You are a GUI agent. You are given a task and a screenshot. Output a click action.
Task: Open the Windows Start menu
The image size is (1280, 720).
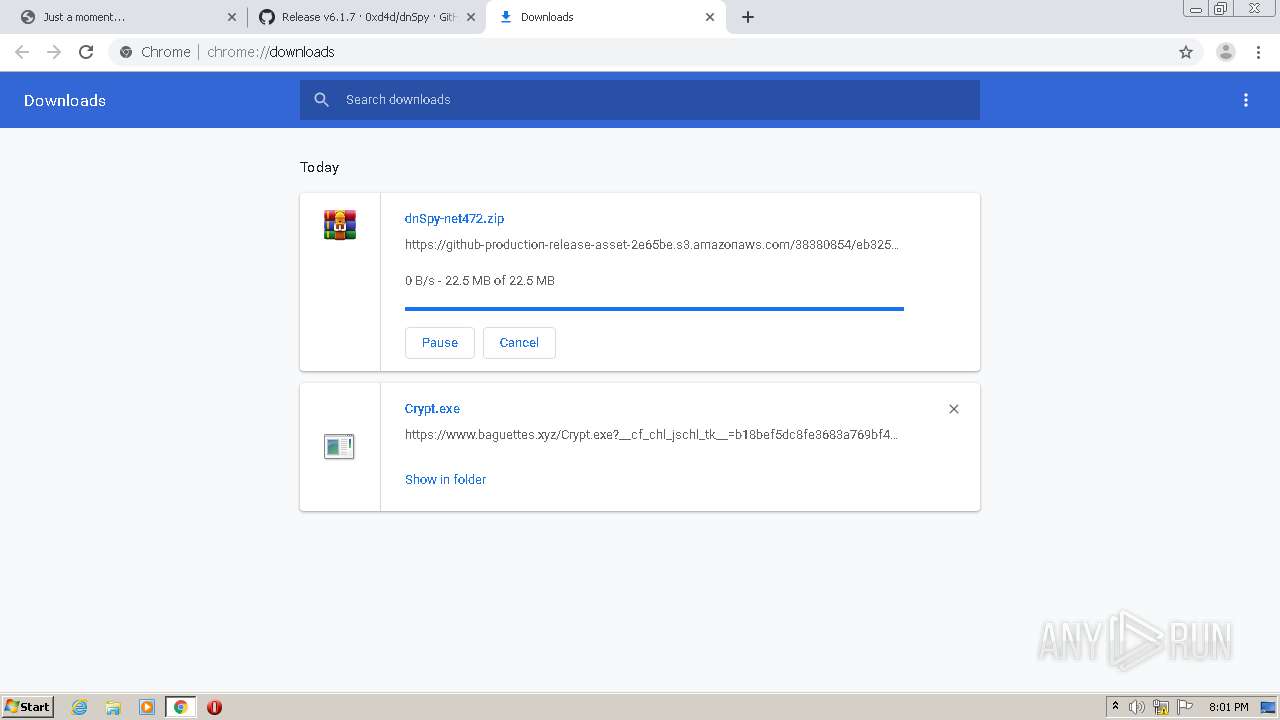(27, 707)
